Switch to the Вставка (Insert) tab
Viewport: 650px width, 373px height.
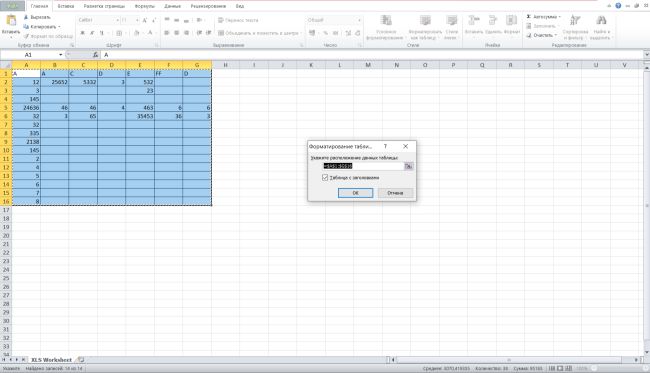(x=65, y=6)
